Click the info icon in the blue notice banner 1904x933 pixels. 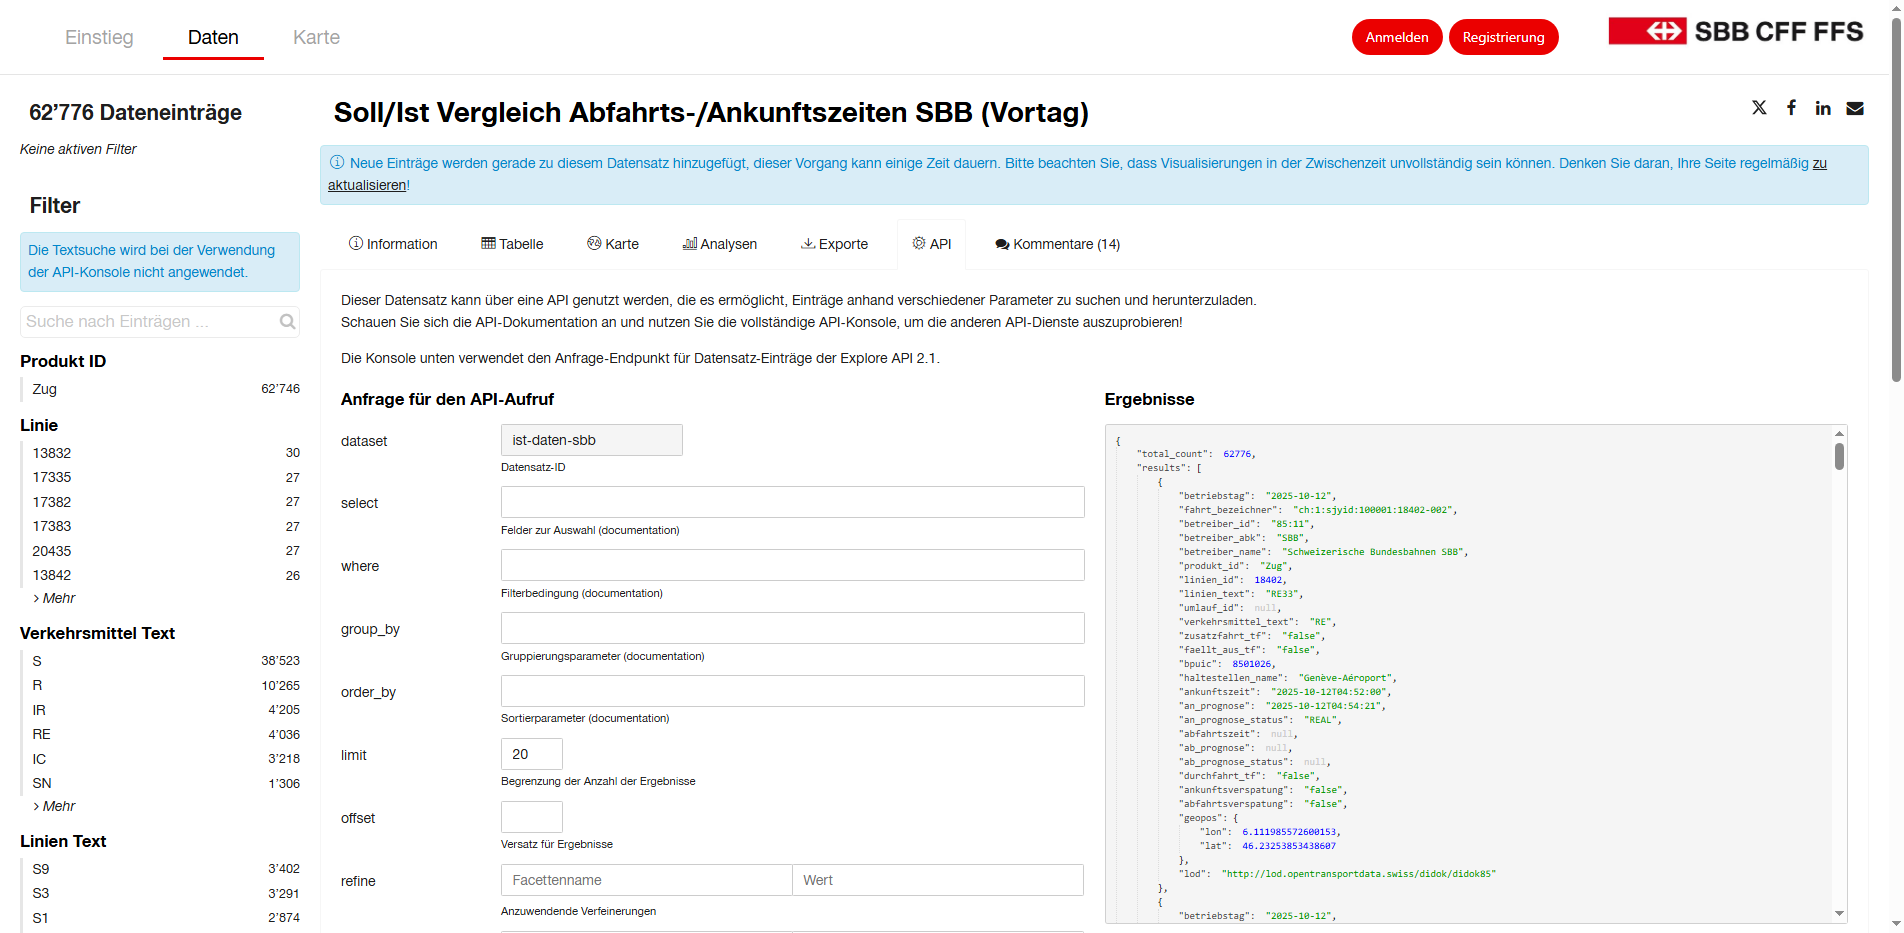tap(338, 162)
